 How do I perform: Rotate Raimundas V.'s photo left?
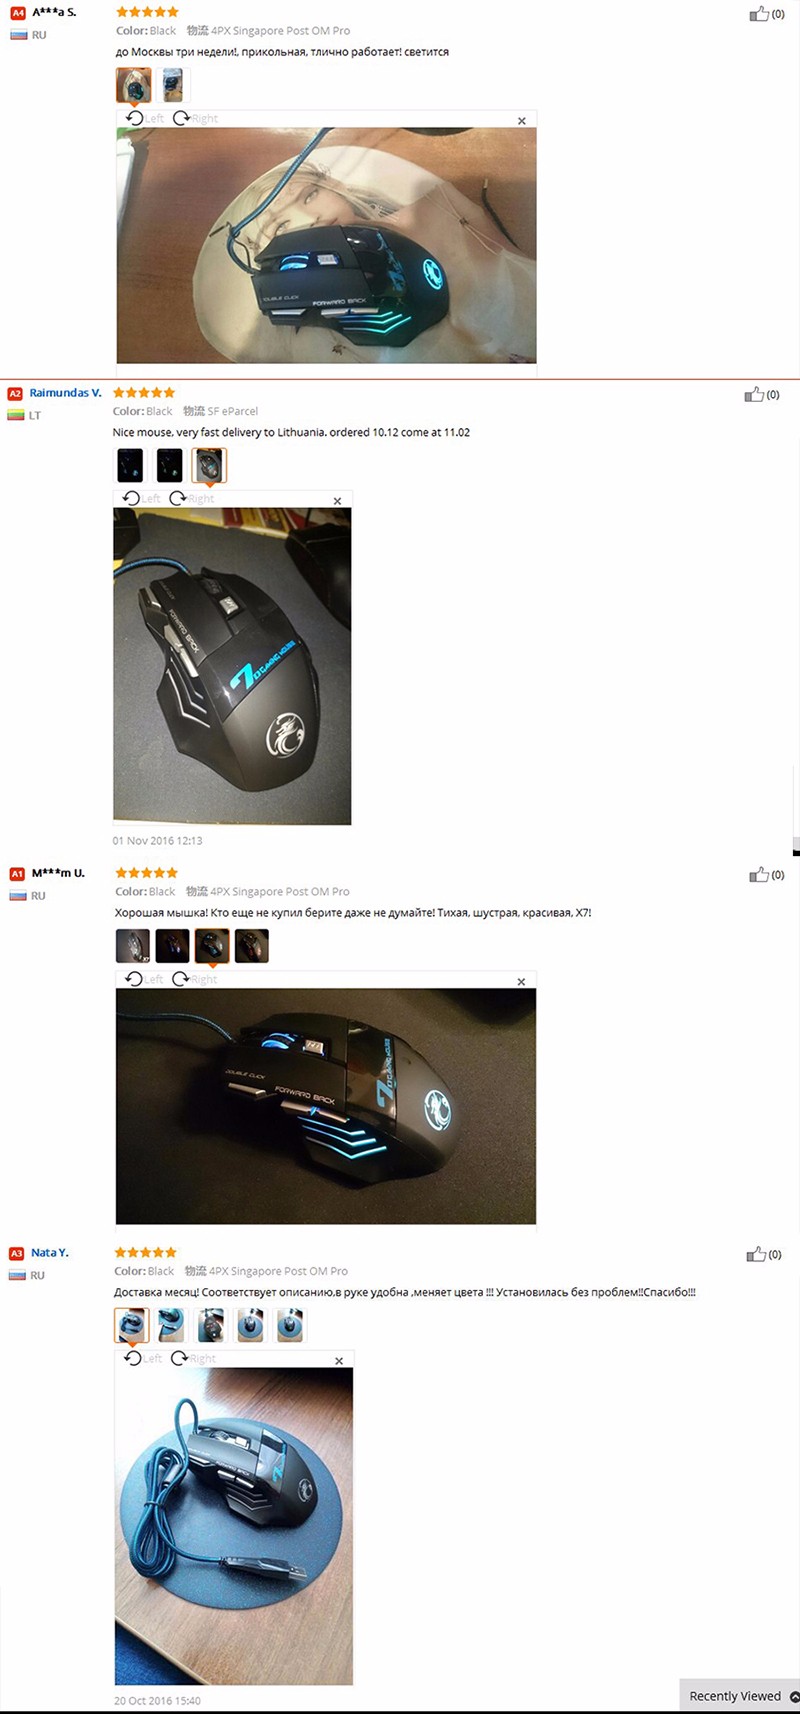141,498
